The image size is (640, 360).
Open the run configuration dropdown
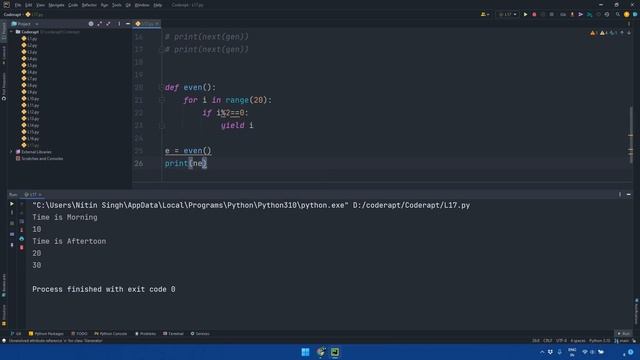[507, 14]
